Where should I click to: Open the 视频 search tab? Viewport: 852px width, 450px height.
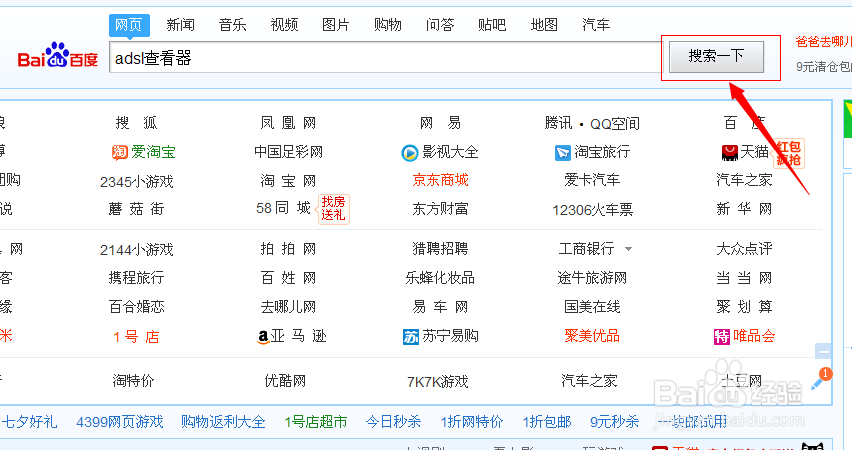click(x=284, y=25)
